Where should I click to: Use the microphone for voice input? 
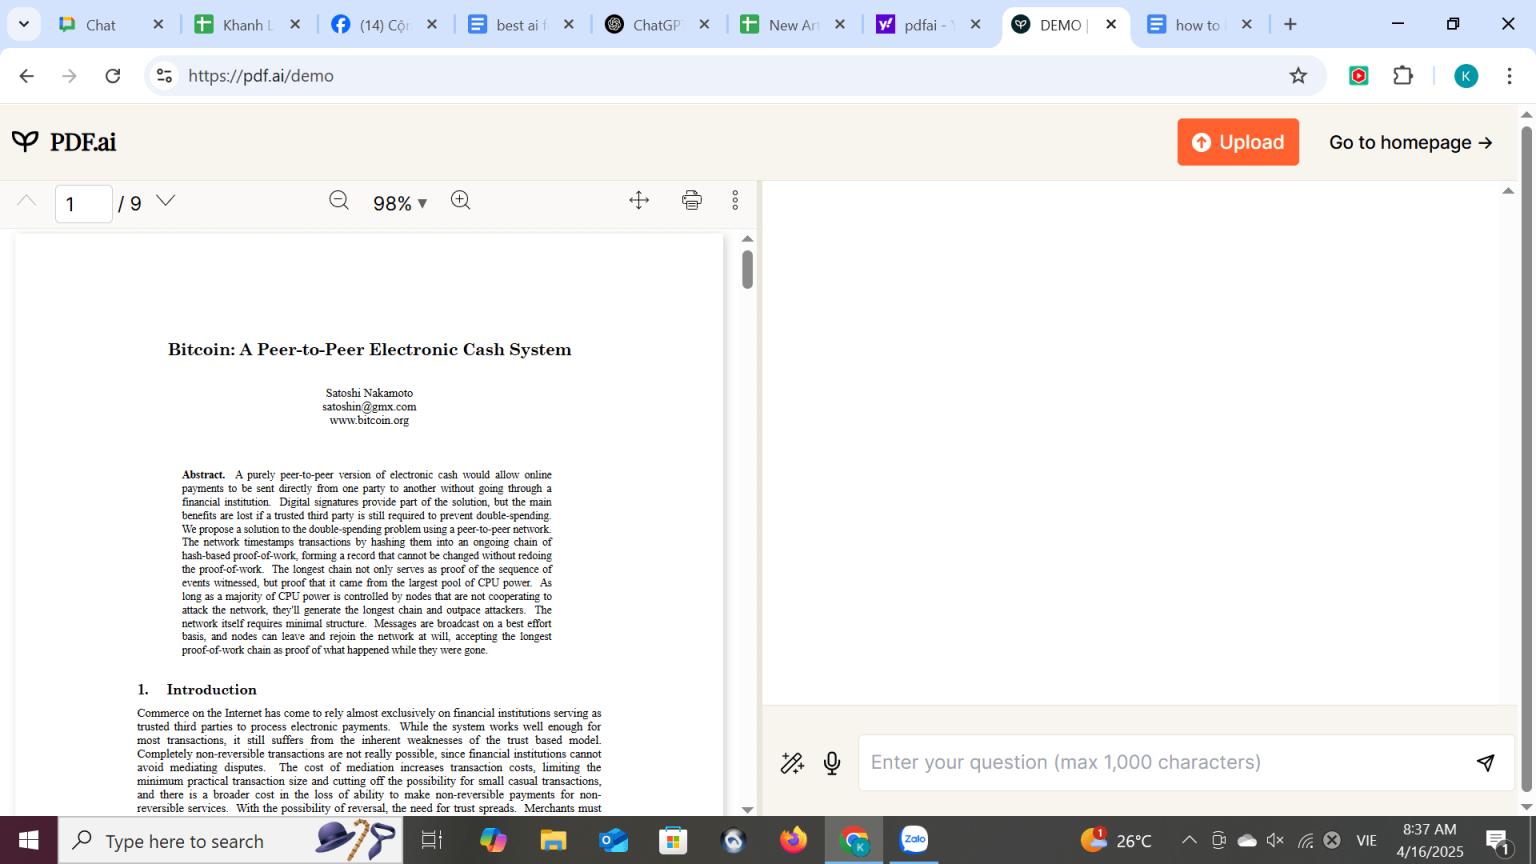831,762
